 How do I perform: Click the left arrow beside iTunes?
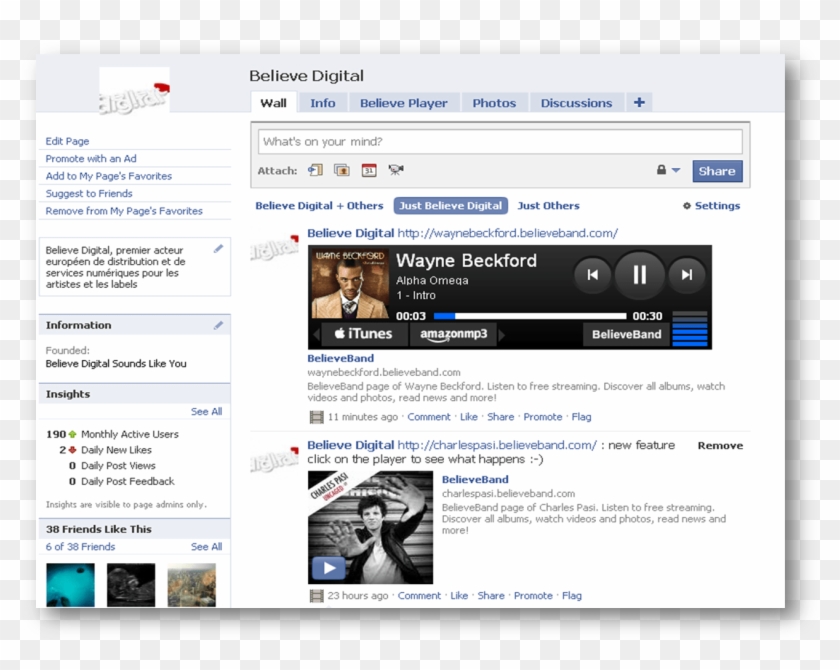coord(316,335)
